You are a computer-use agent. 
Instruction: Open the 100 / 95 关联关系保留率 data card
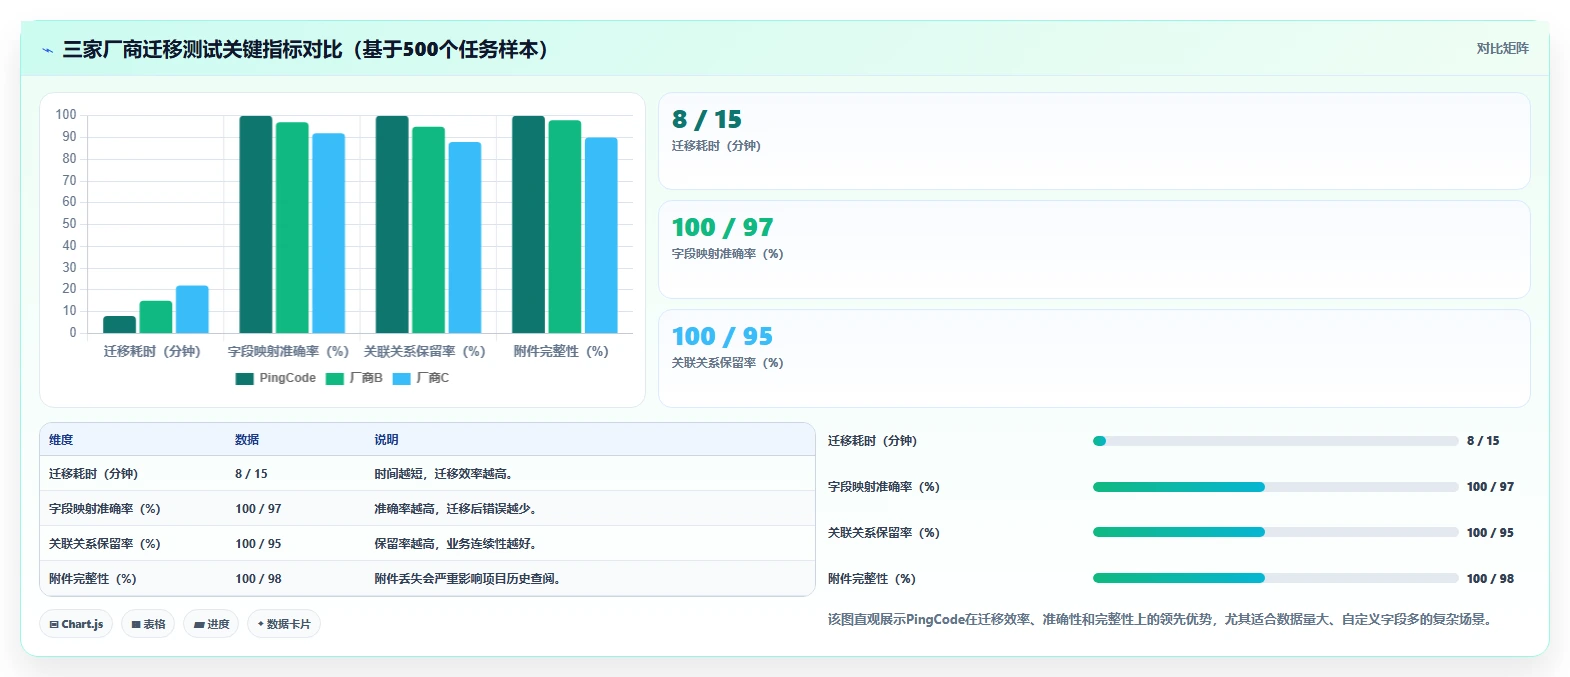pyautogui.click(x=1094, y=358)
